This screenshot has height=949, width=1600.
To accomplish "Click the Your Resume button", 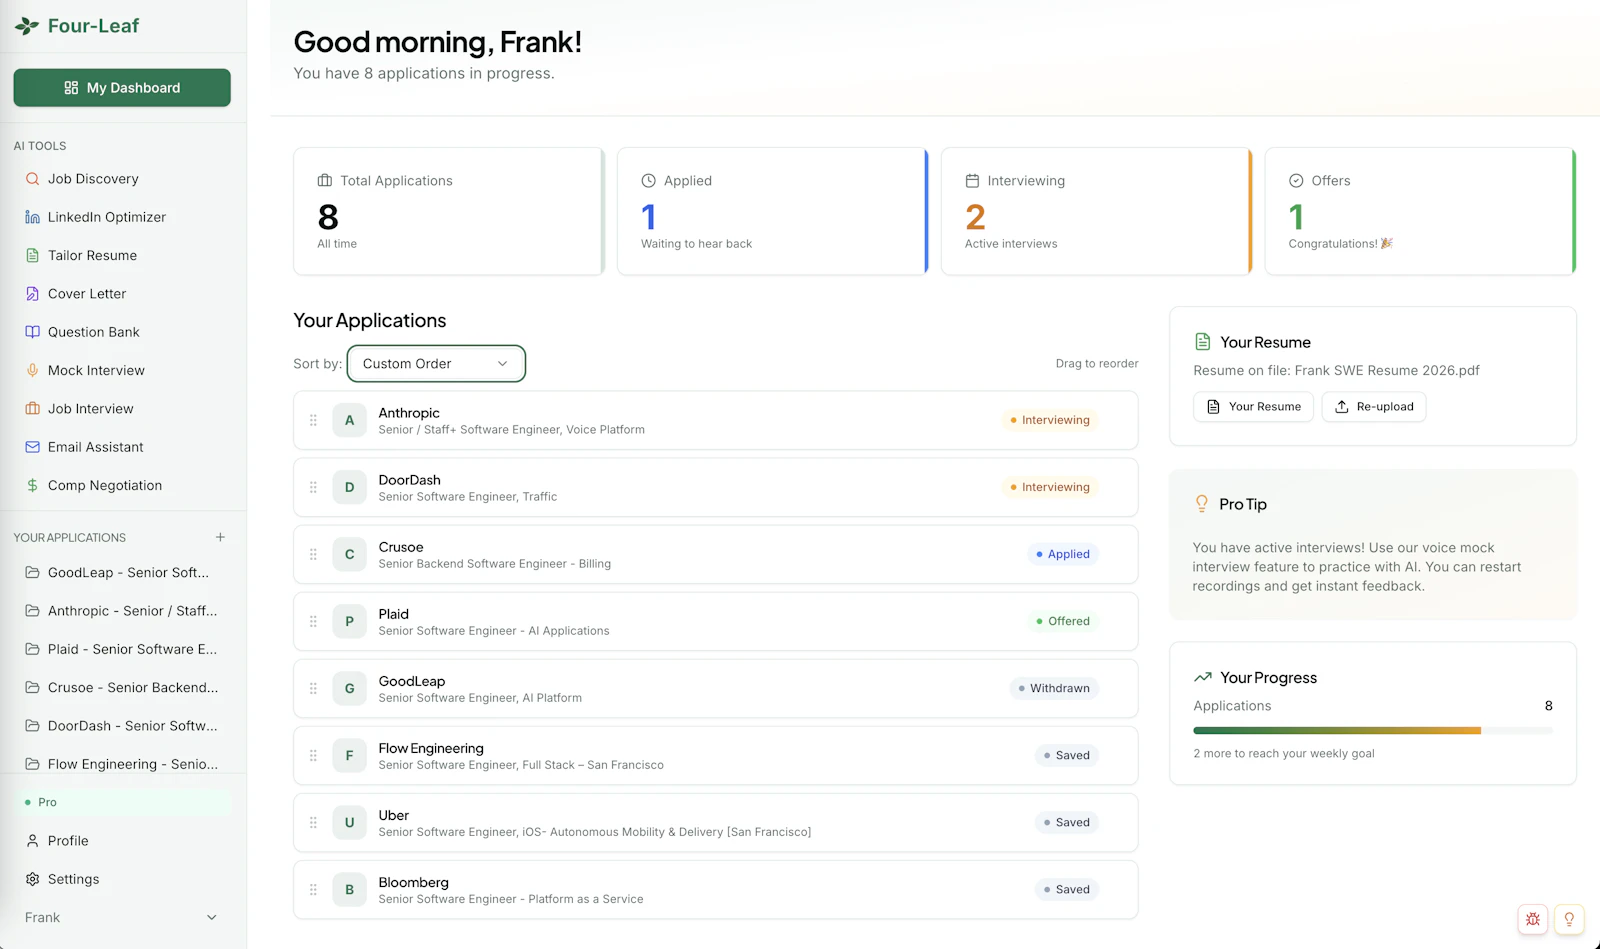I will (x=1253, y=407).
